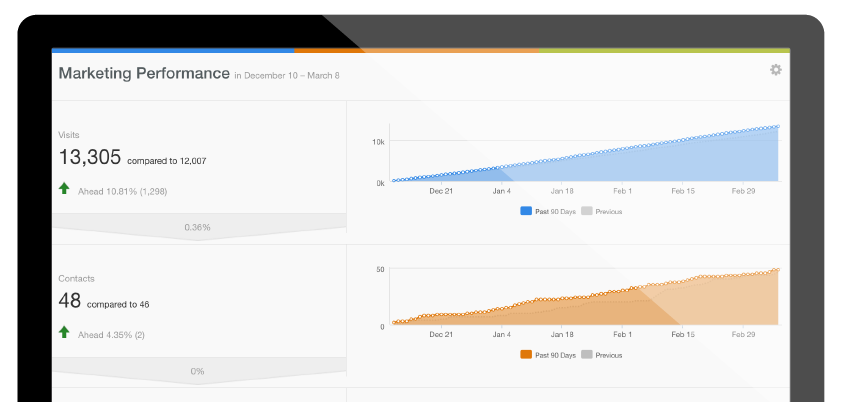Open the settings gear icon
The width and height of the screenshot is (841, 402).
(775, 70)
